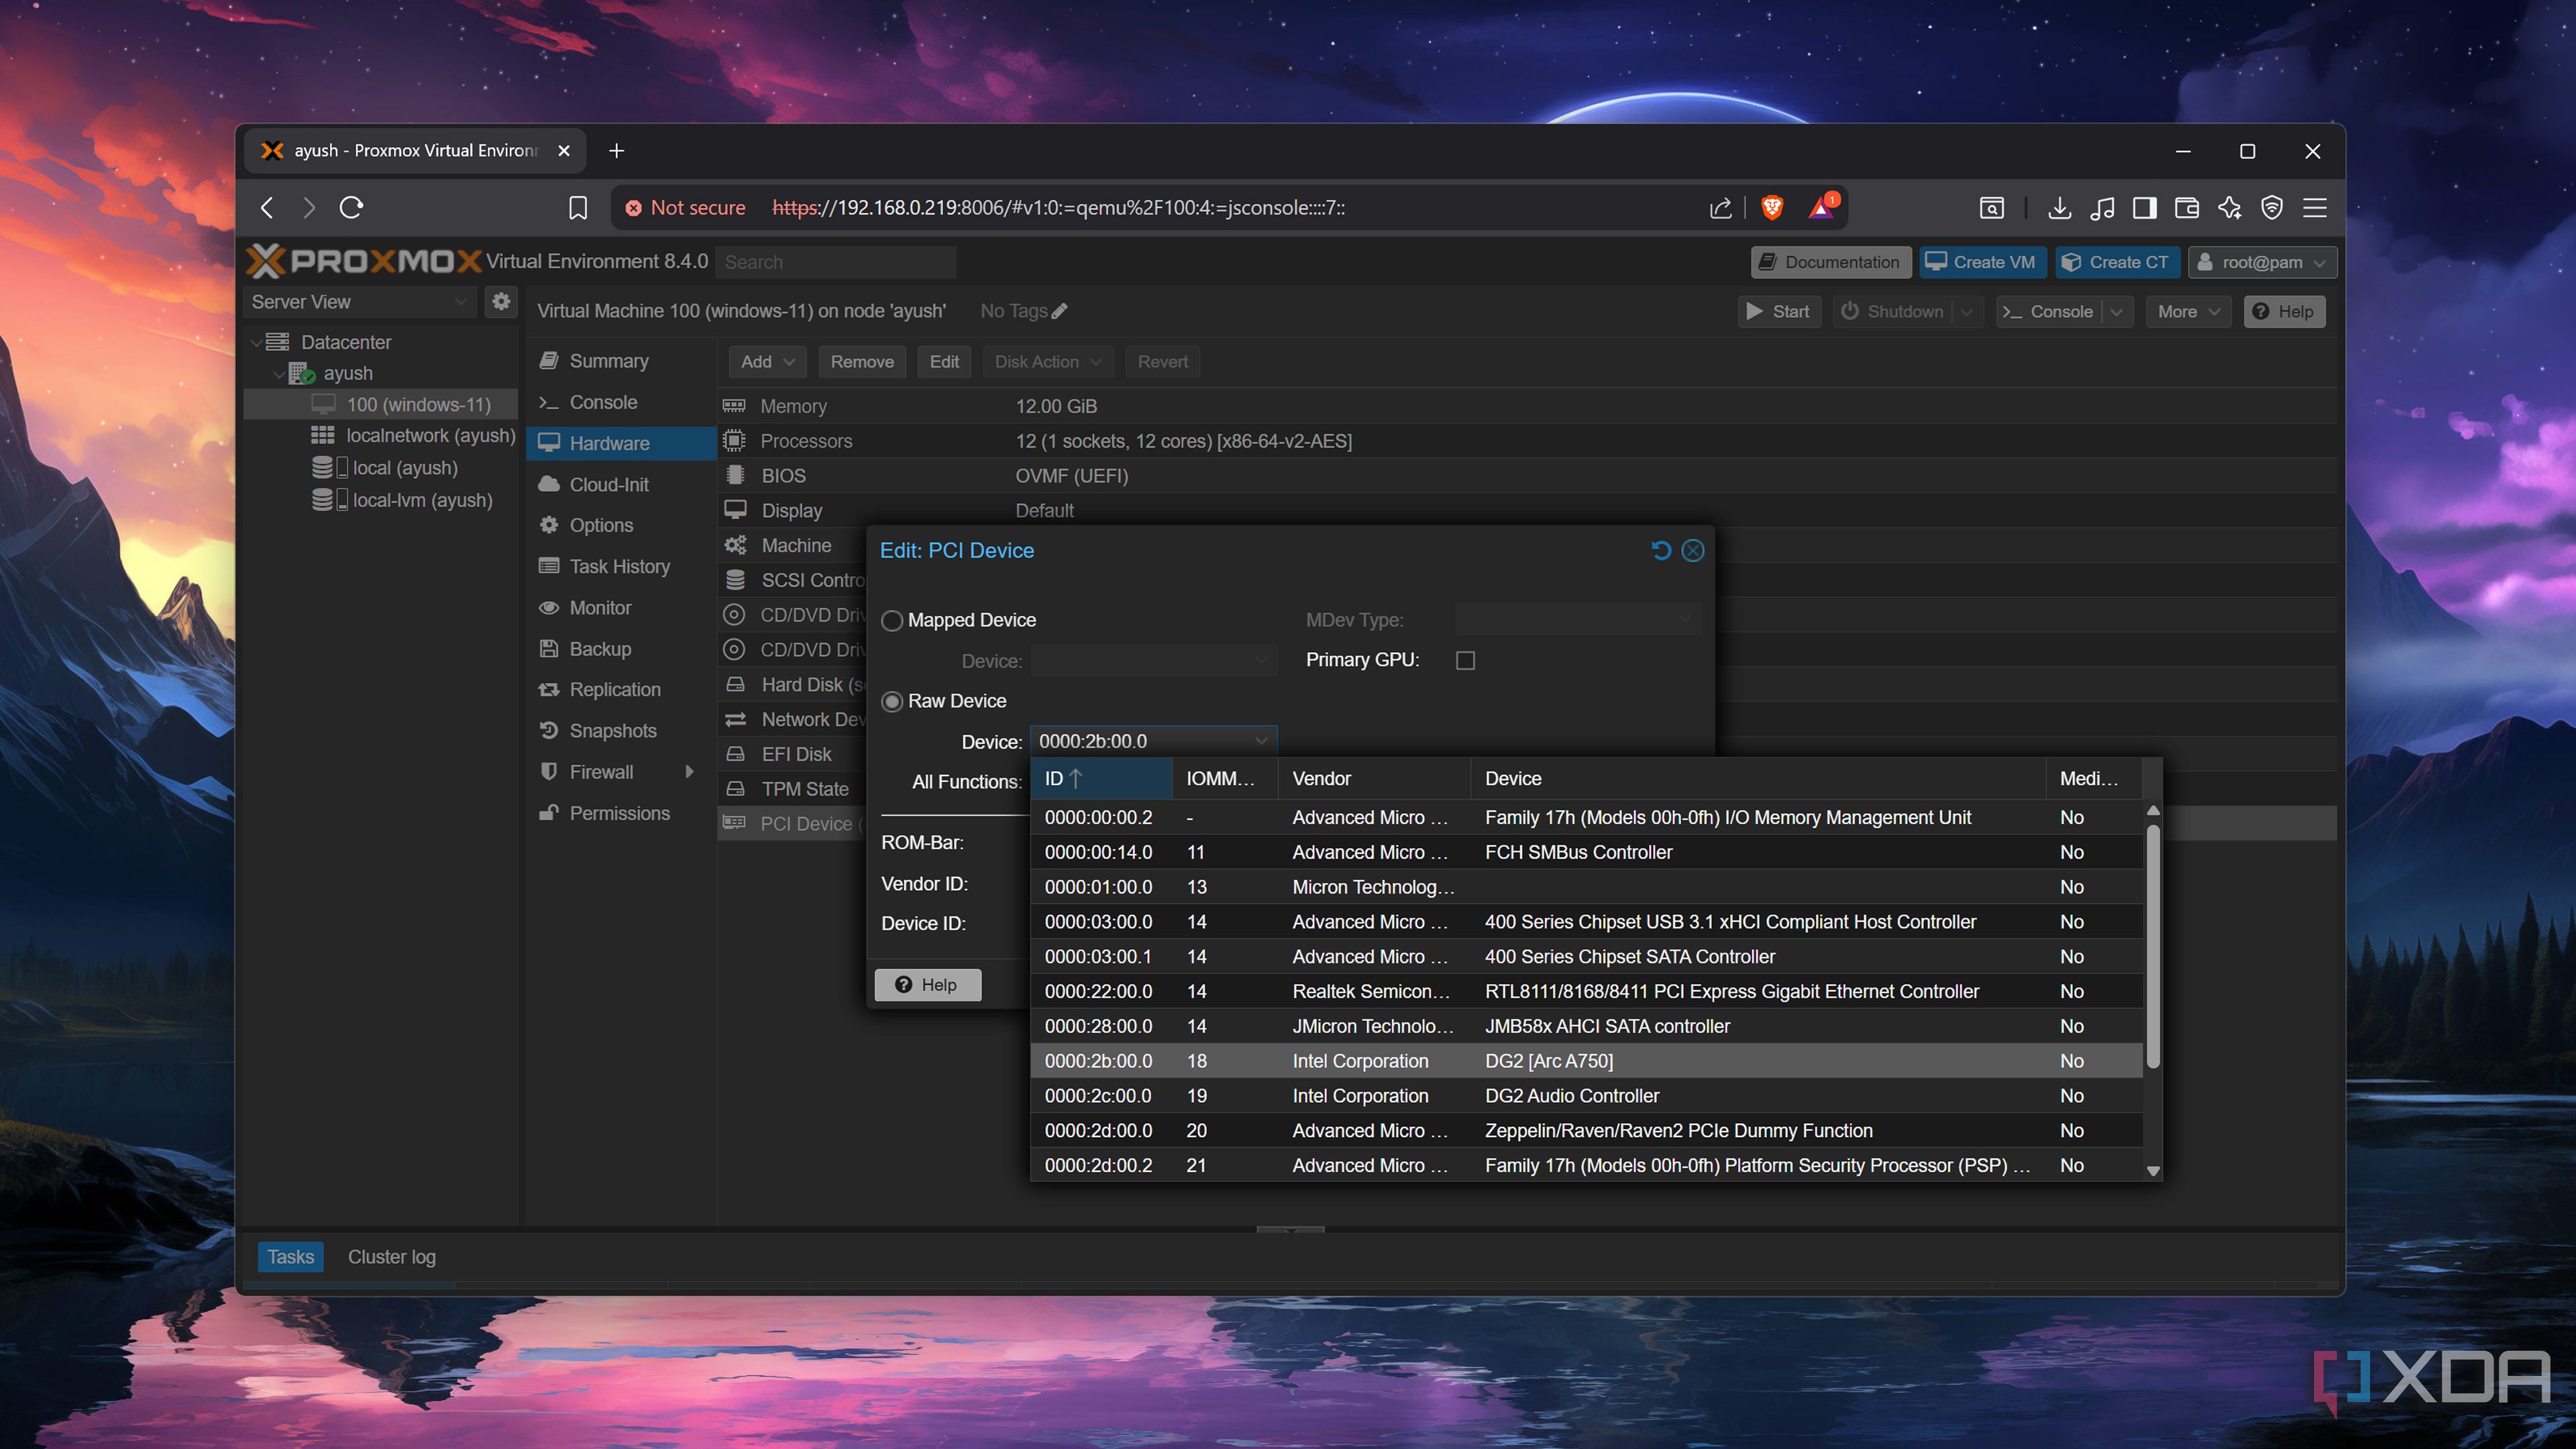The height and width of the screenshot is (1449, 2576).
Task: Expand the Firewall submenu arrow
Action: pyautogui.click(x=689, y=772)
